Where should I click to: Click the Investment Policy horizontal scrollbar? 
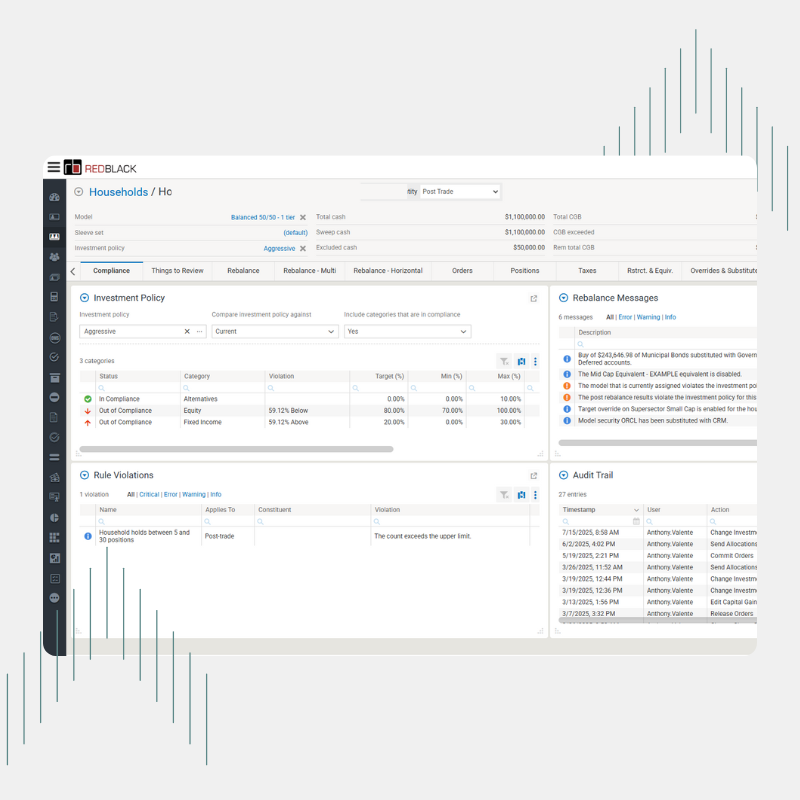236,449
